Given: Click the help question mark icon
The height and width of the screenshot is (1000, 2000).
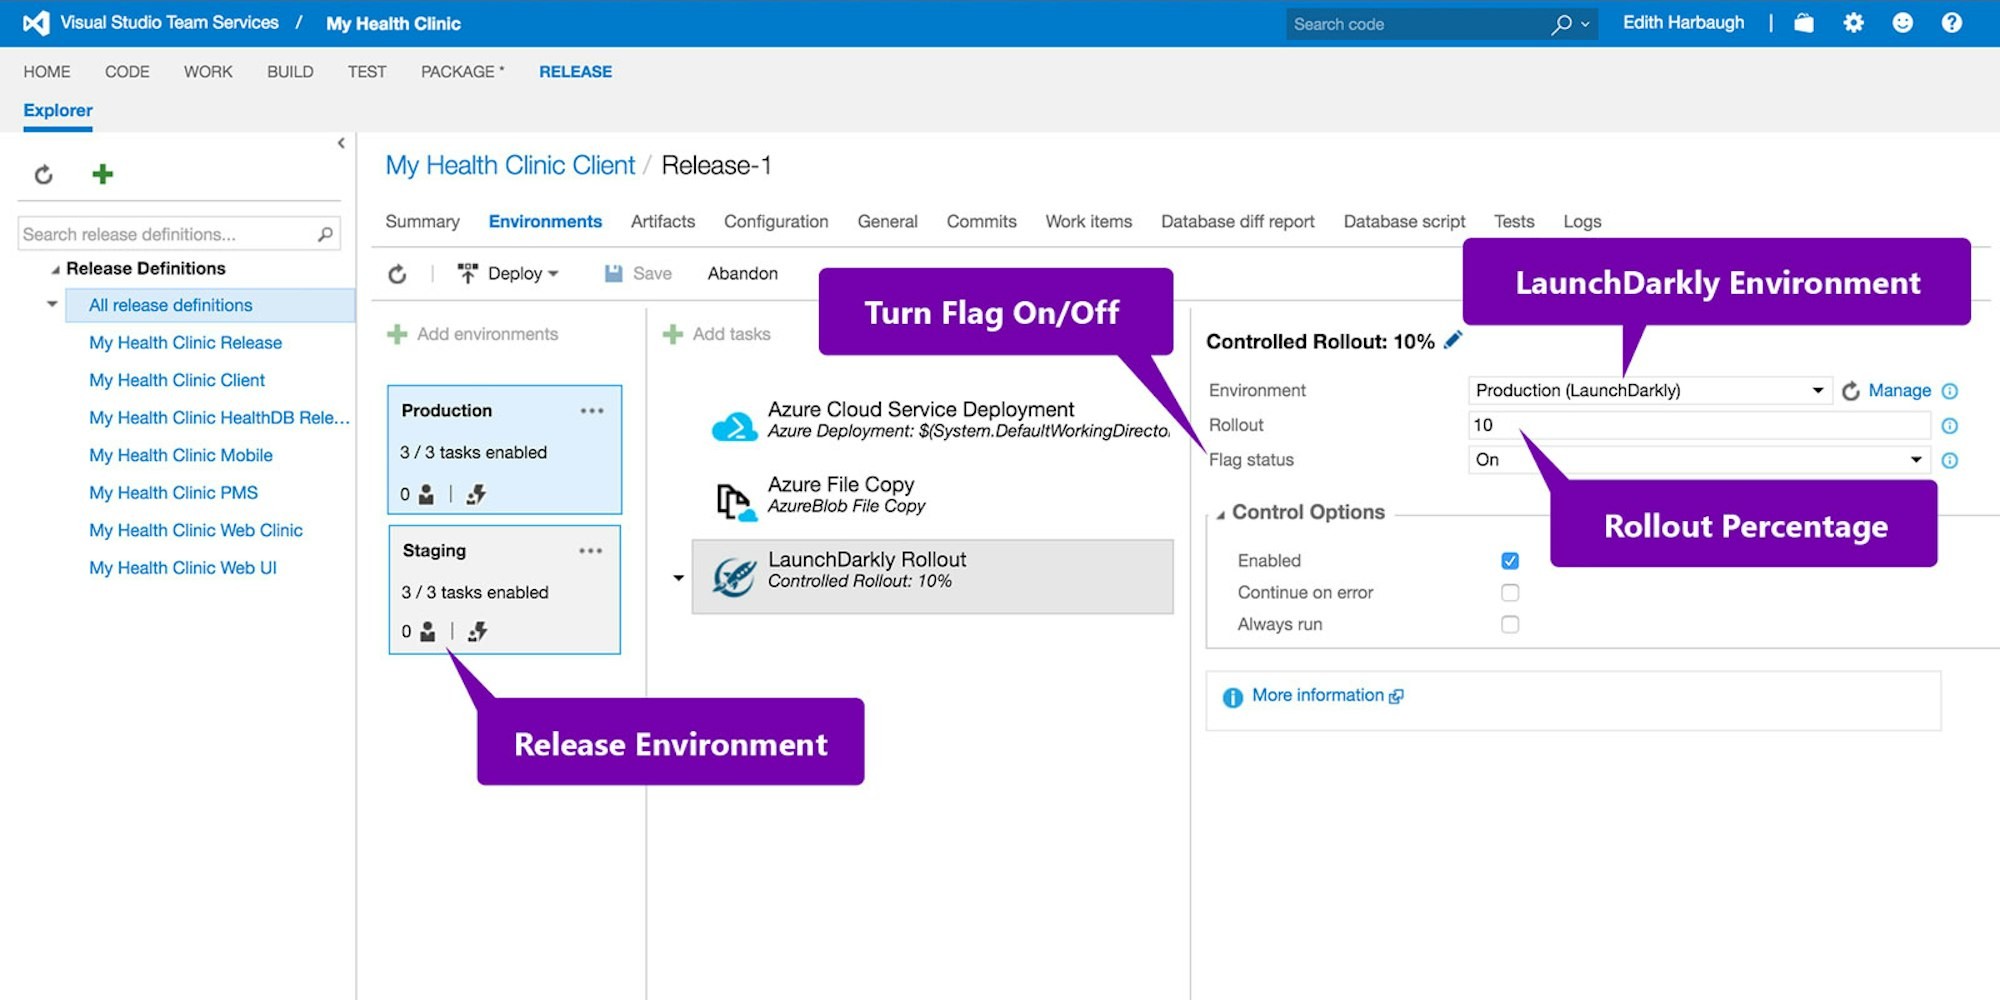Looking at the screenshot, I should pyautogui.click(x=1951, y=23).
